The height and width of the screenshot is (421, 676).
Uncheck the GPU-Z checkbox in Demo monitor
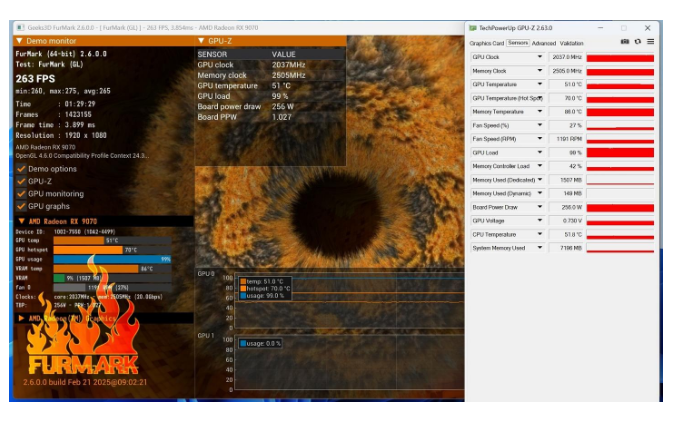tap(21, 181)
